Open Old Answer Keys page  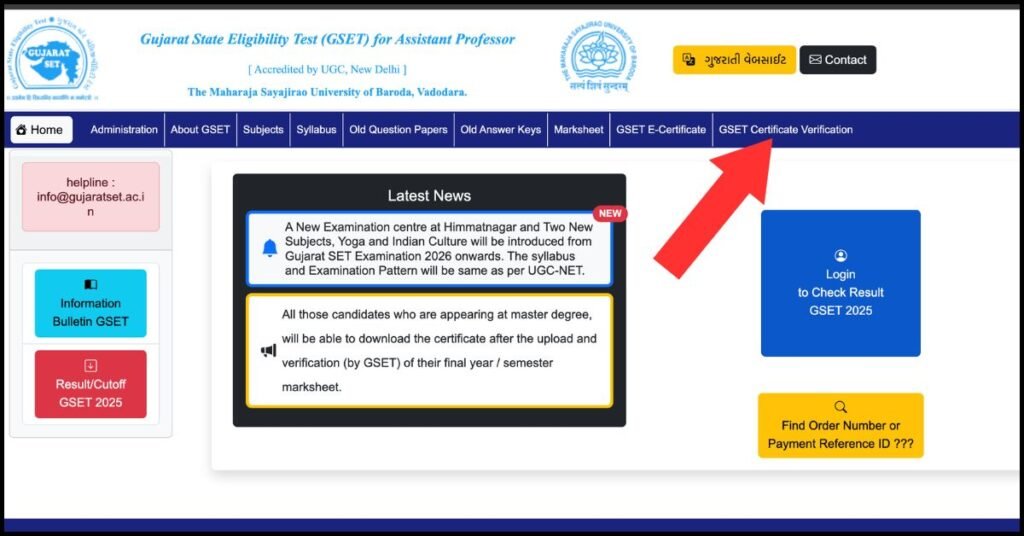point(500,130)
